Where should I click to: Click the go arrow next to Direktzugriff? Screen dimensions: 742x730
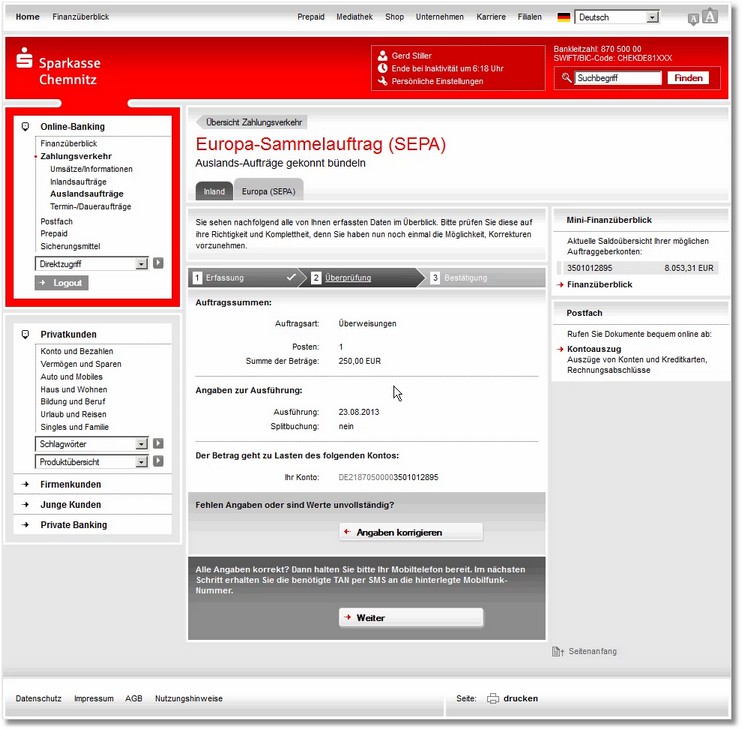(158, 263)
